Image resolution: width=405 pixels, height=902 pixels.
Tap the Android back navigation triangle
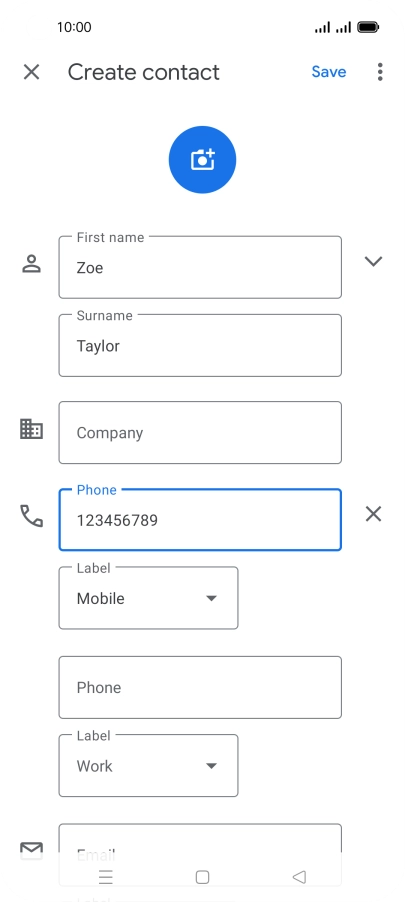coord(299,877)
